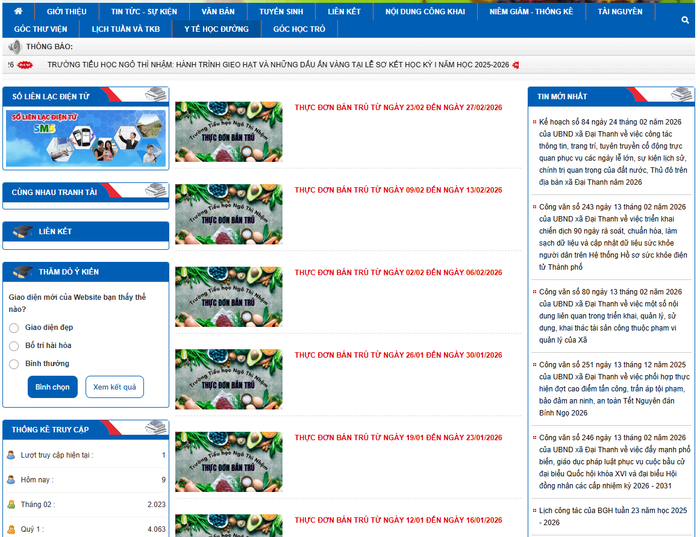Open news Công văn số 251 ngày 13 tháng 12
Screen dimensions: 700x537
(x=614, y=389)
